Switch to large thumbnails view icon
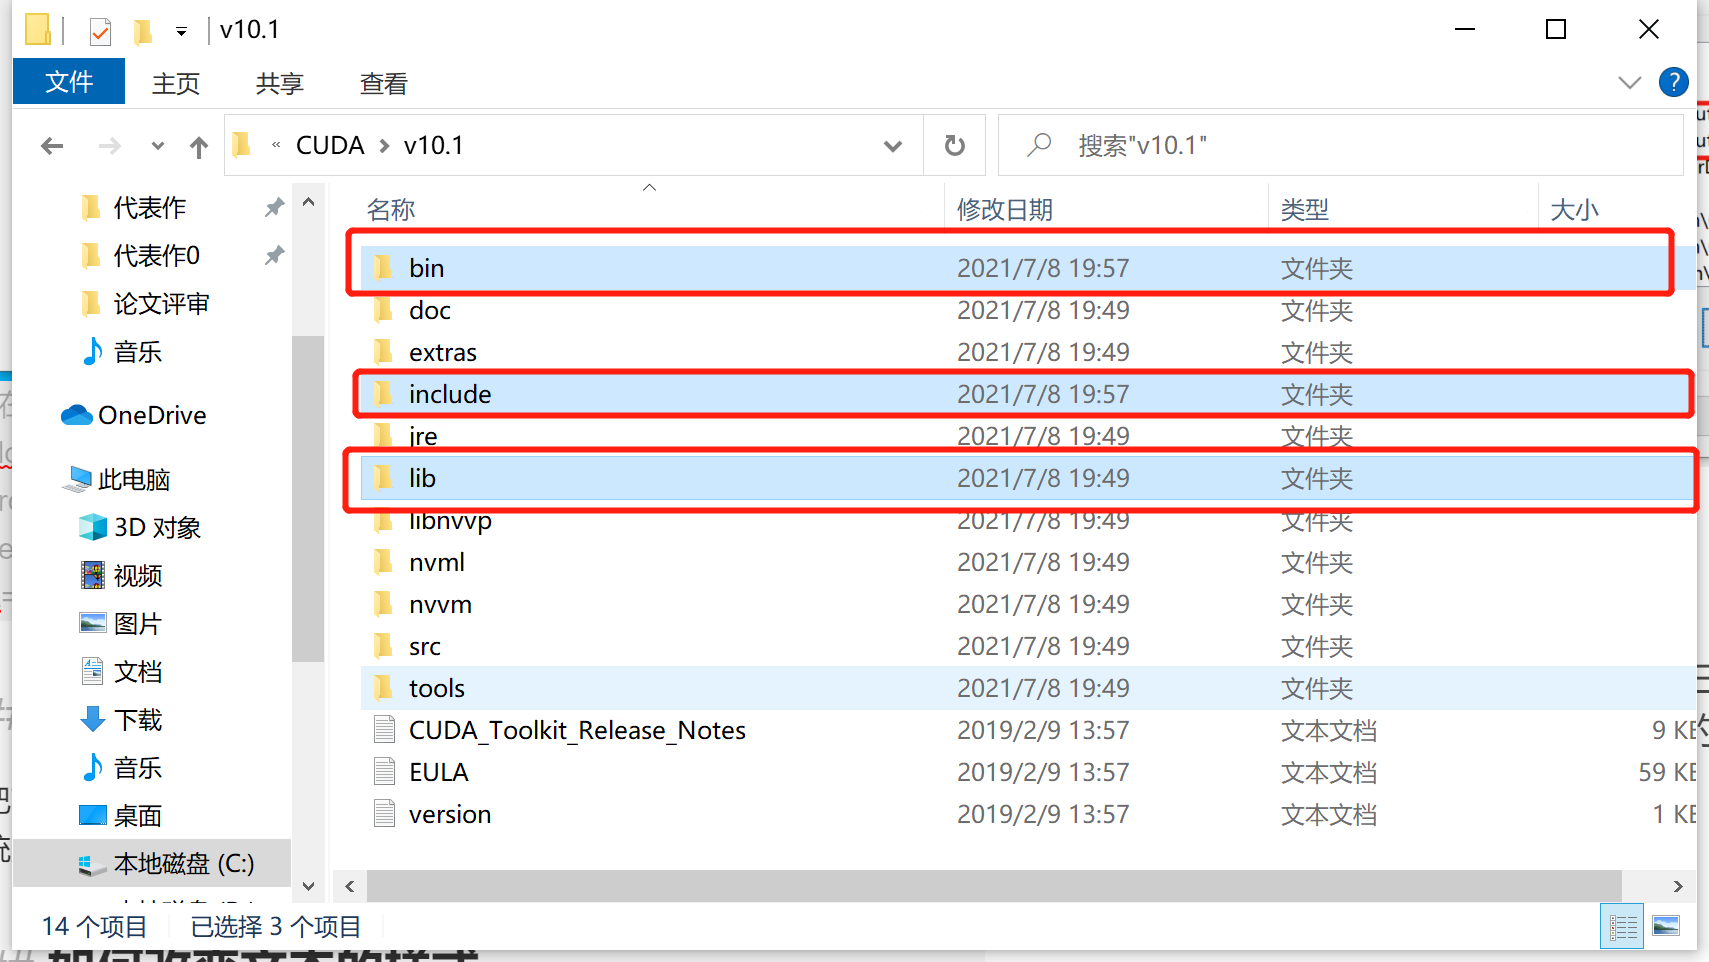Screen dimensions: 1709x962 pyautogui.click(x=1666, y=926)
